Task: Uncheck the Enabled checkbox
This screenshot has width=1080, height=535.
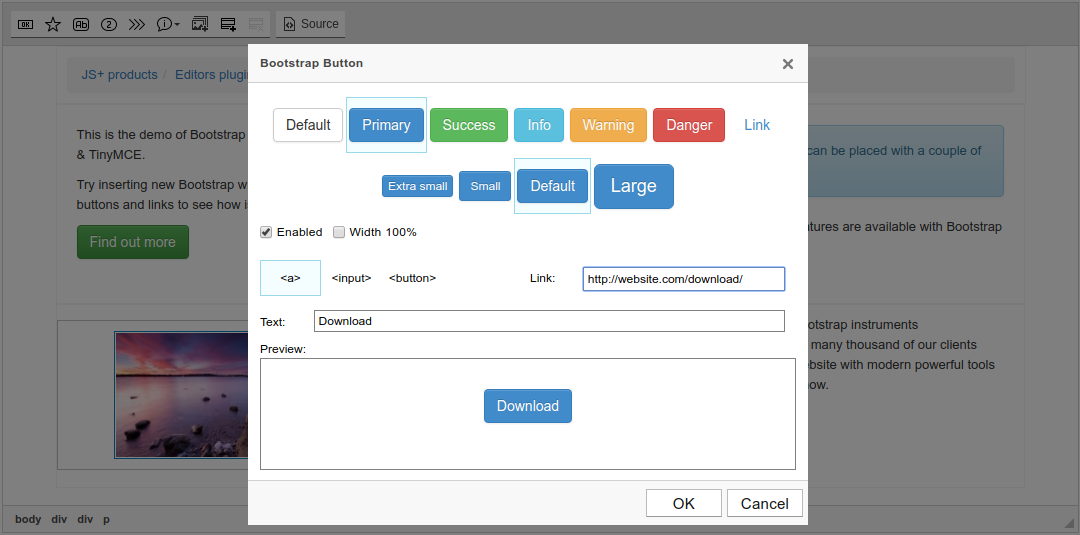Action: (x=266, y=232)
